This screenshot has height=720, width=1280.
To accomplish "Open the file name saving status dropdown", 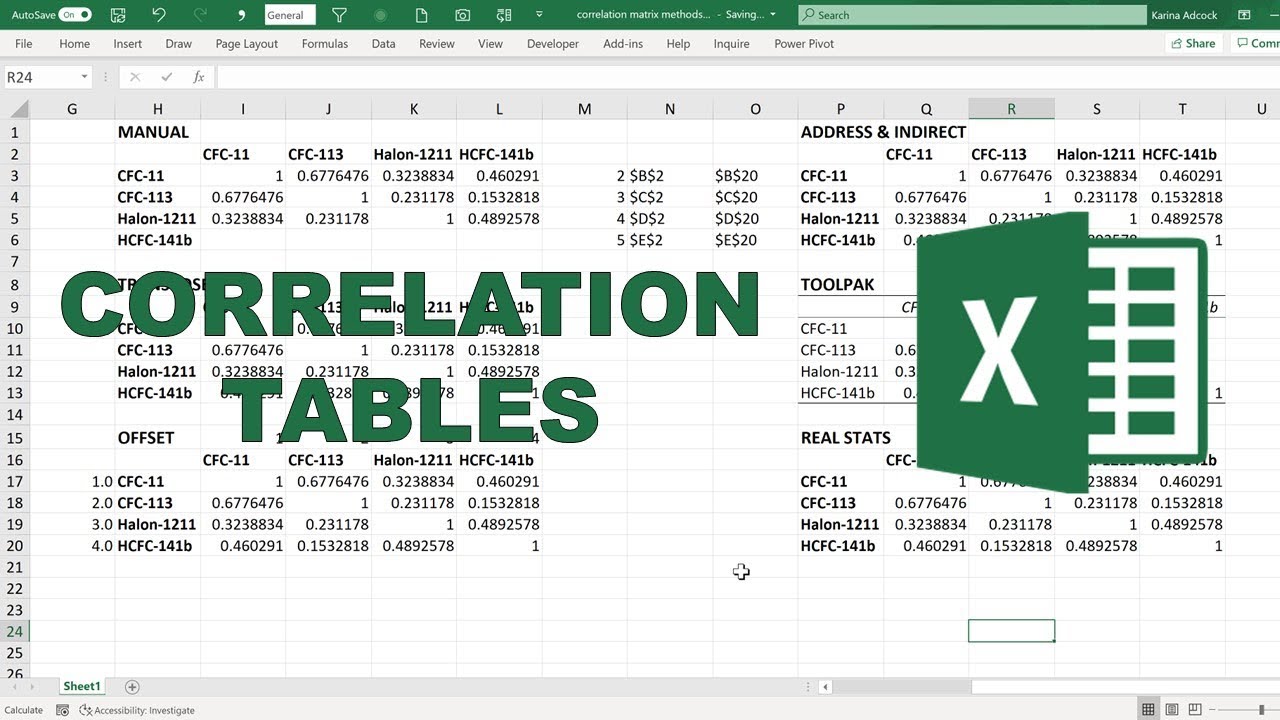I will pos(772,15).
